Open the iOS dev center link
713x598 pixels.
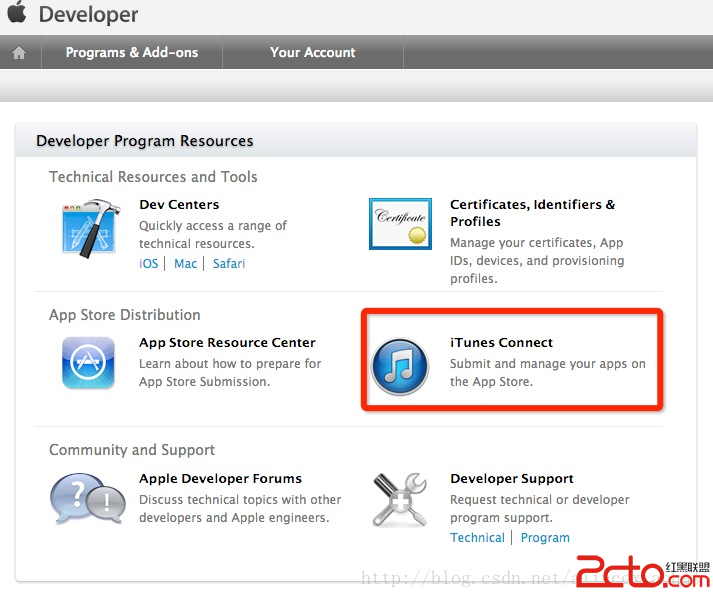pyautogui.click(x=149, y=264)
